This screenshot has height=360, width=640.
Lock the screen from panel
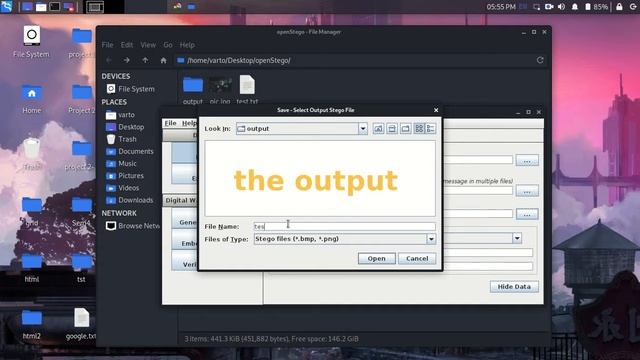619,7
